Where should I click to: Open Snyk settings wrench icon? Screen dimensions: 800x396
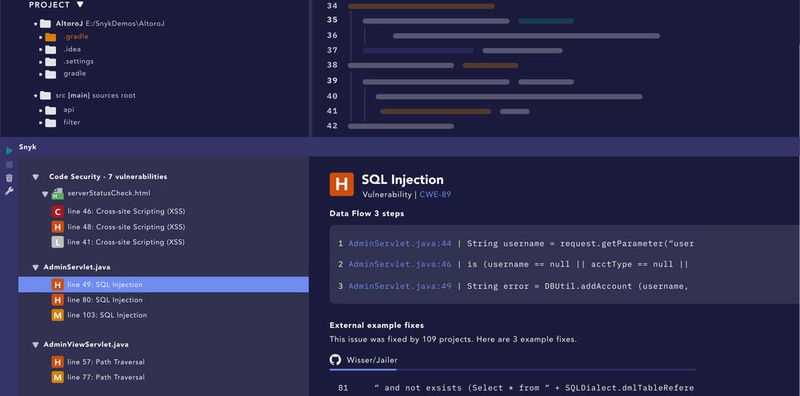(x=9, y=191)
